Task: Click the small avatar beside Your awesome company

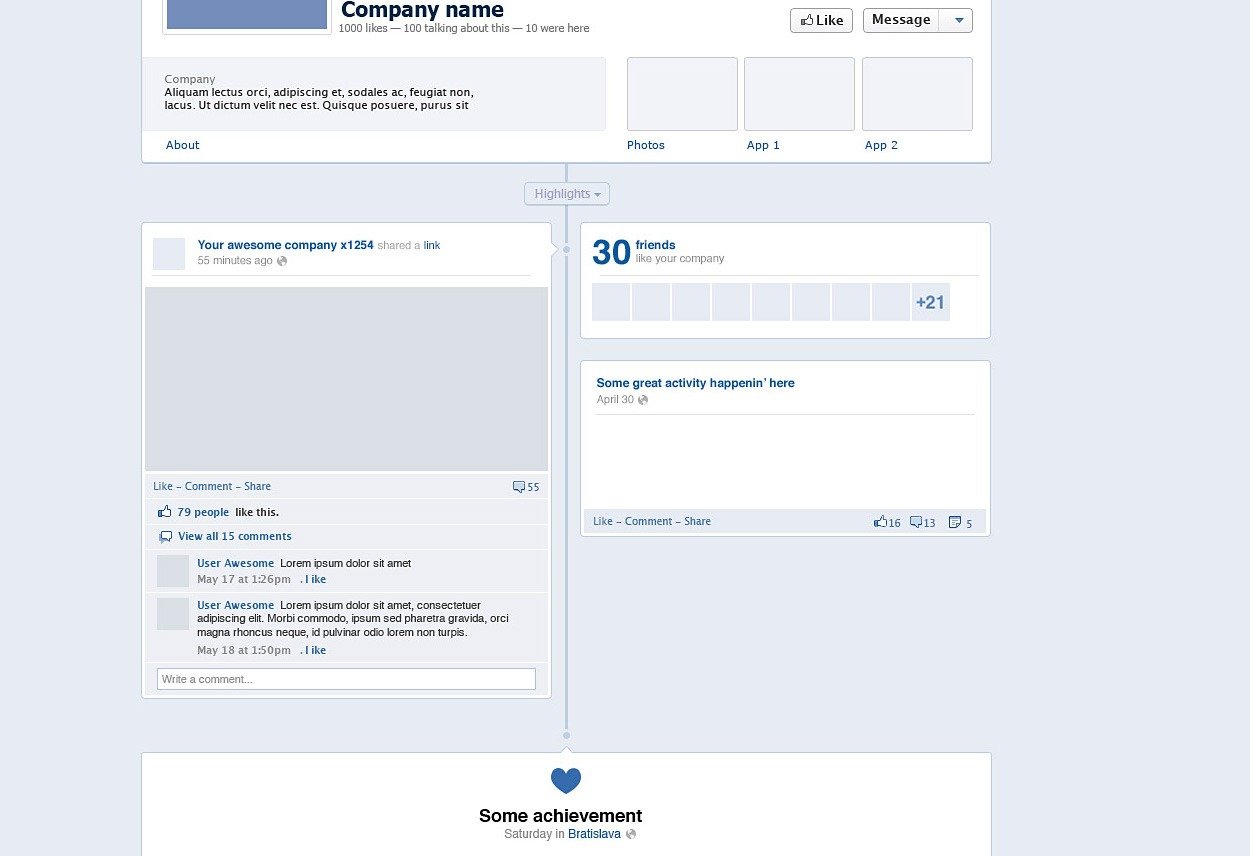Action: [x=169, y=254]
